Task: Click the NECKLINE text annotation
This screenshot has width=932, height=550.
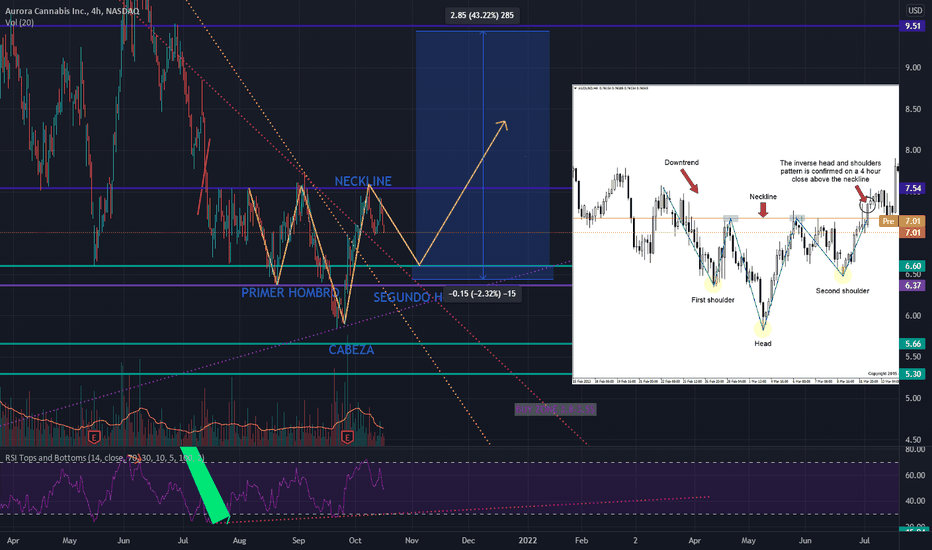Action: 363,181
